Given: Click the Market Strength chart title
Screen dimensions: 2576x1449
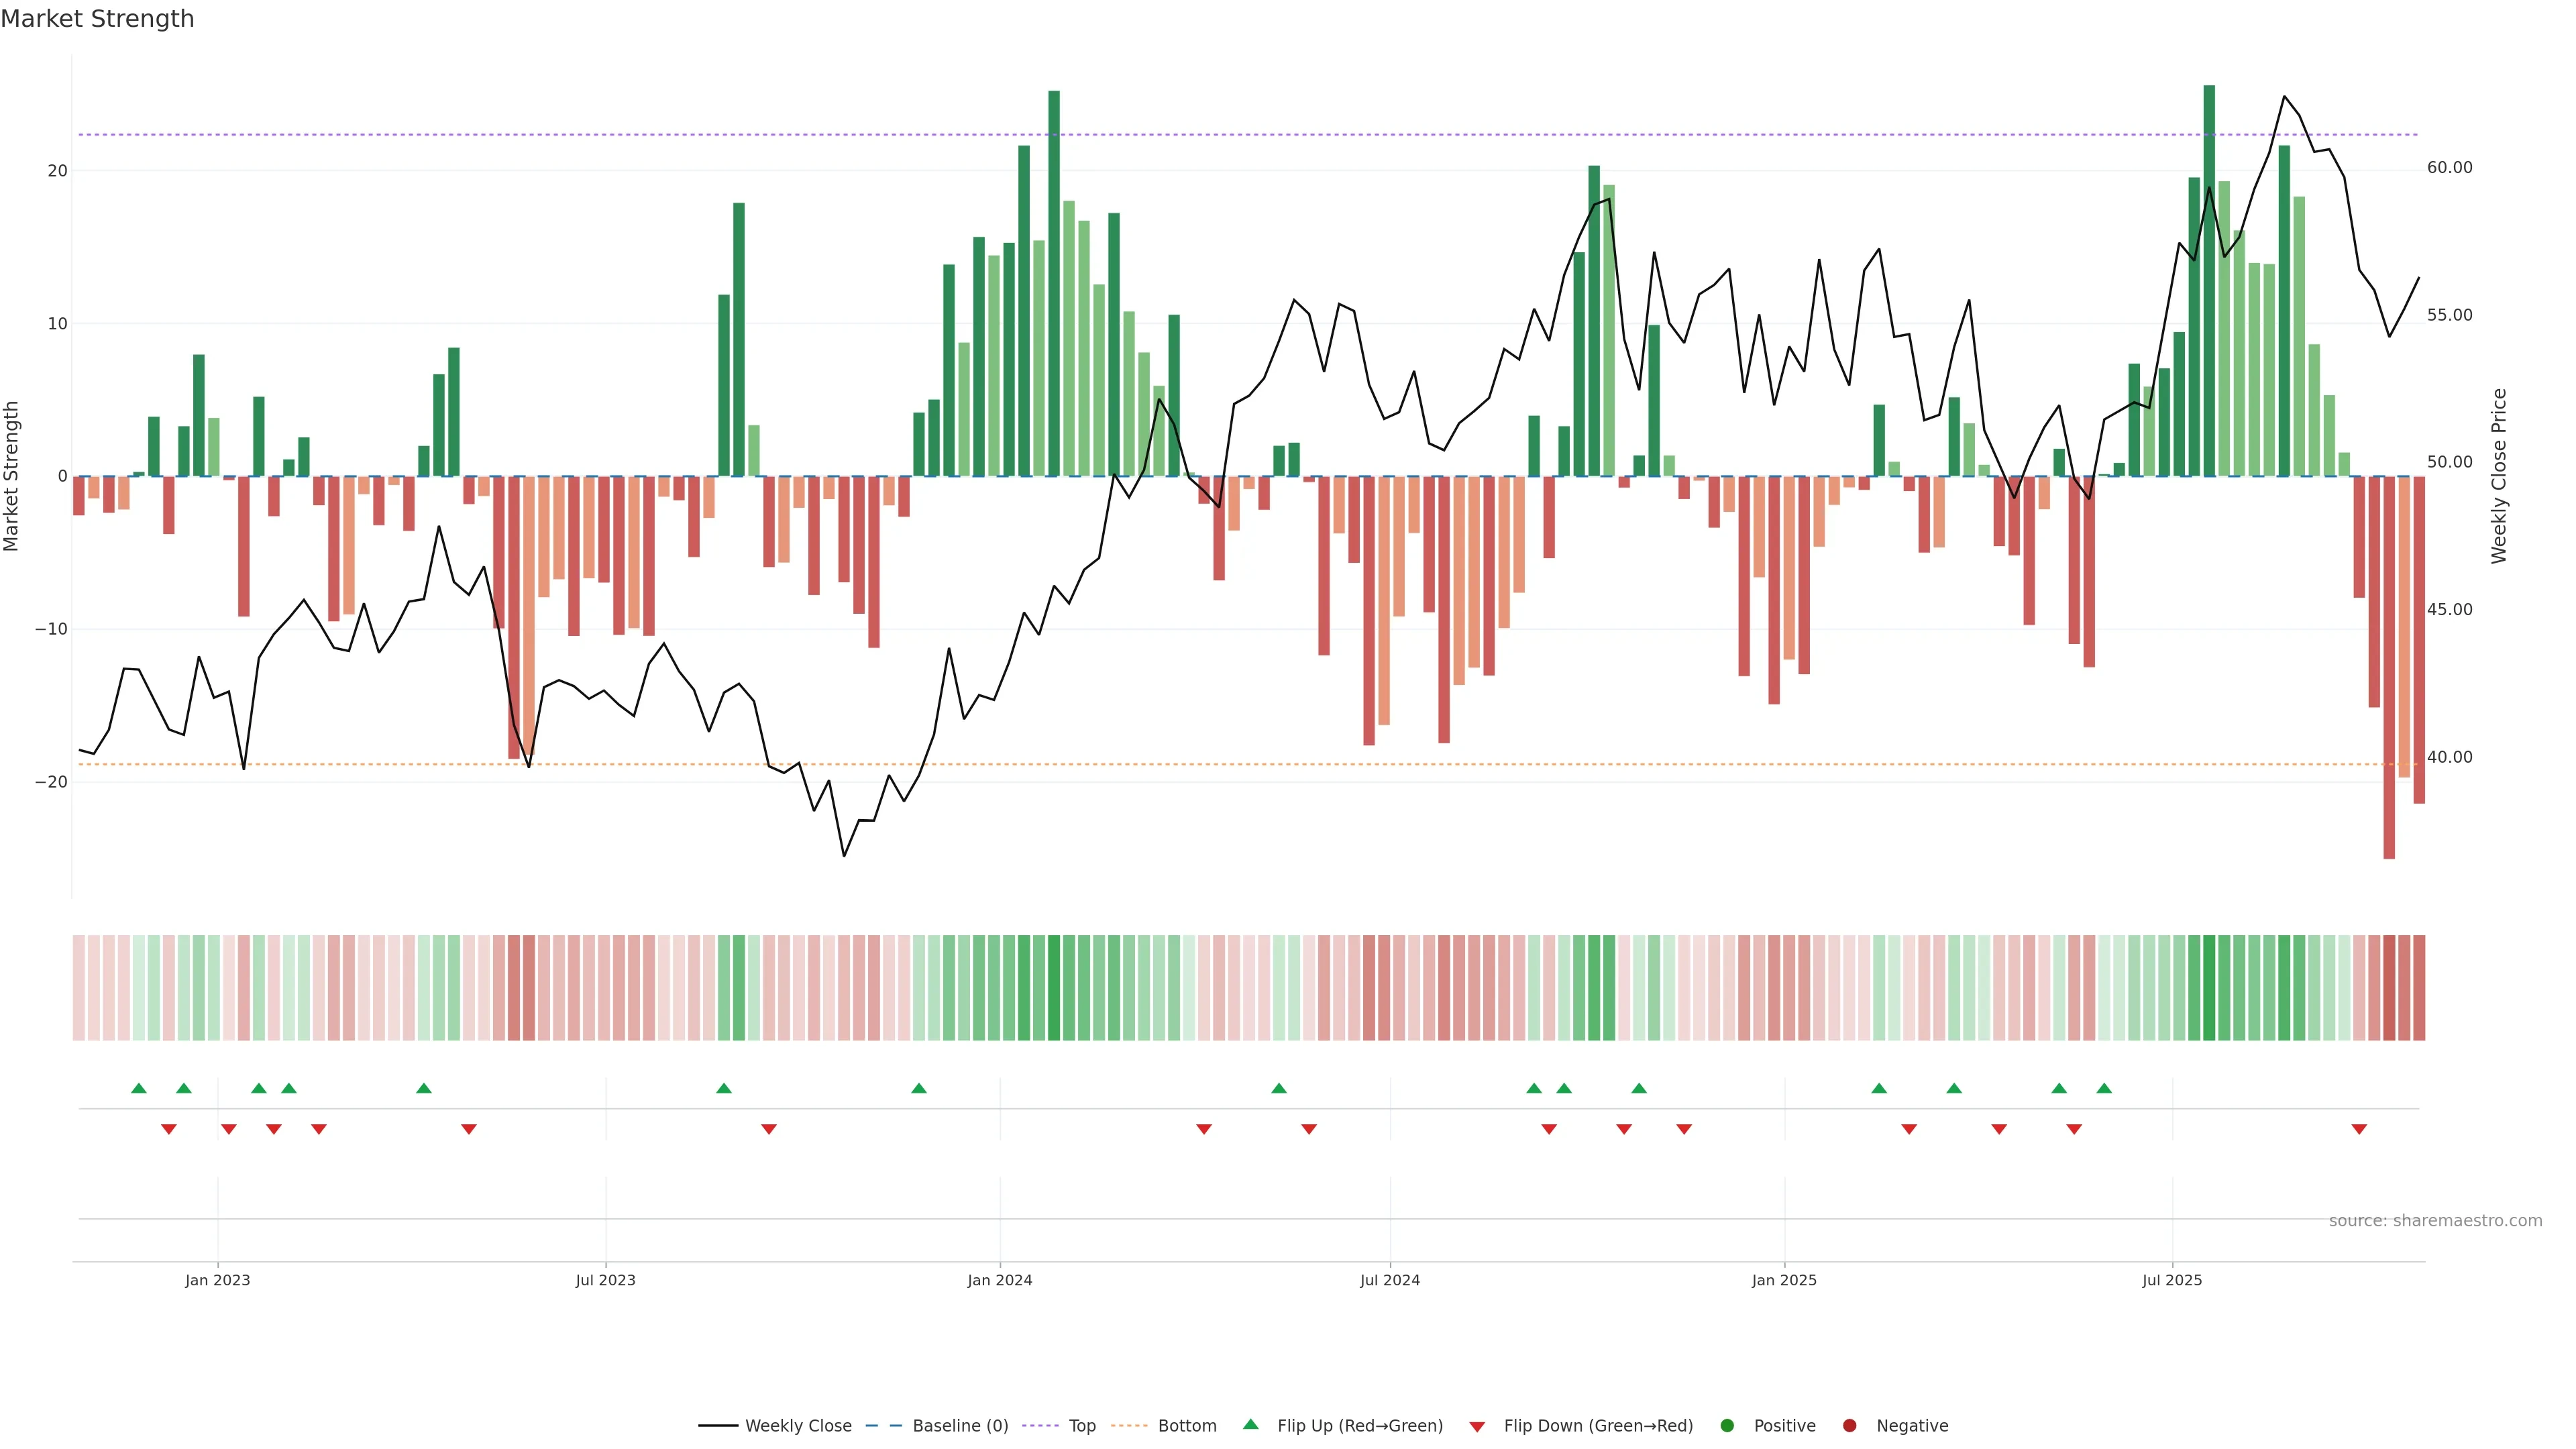Looking at the screenshot, I should pyautogui.click(x=97, y=19).
